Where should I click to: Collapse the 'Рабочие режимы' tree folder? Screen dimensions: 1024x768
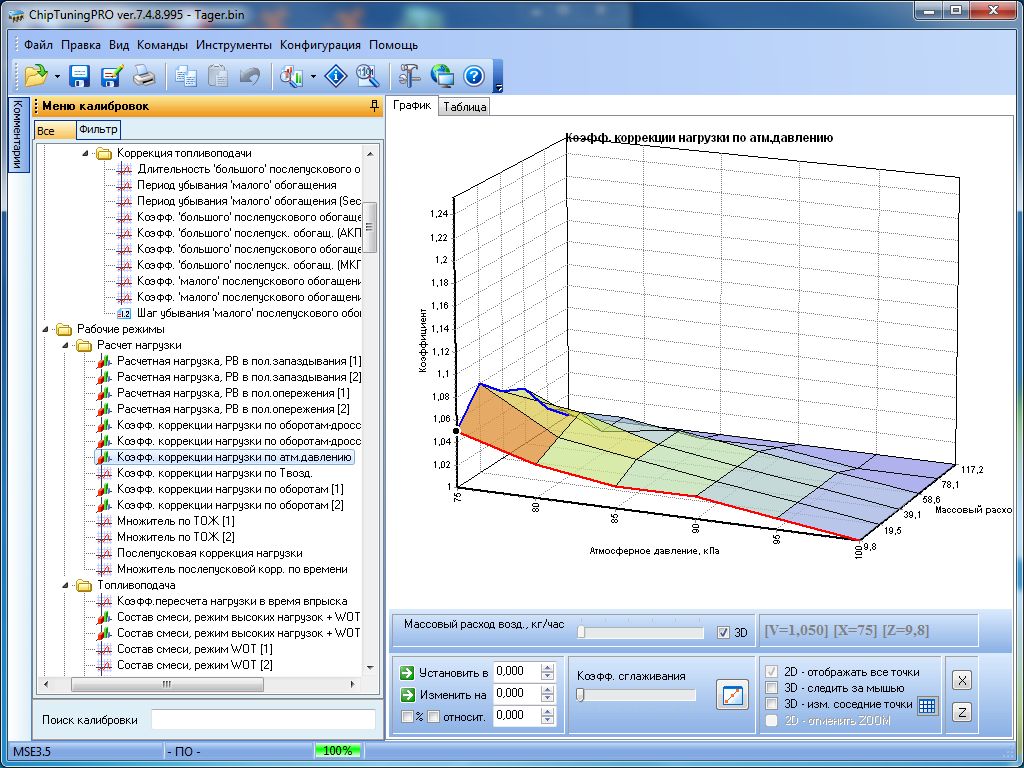(46, 329)
